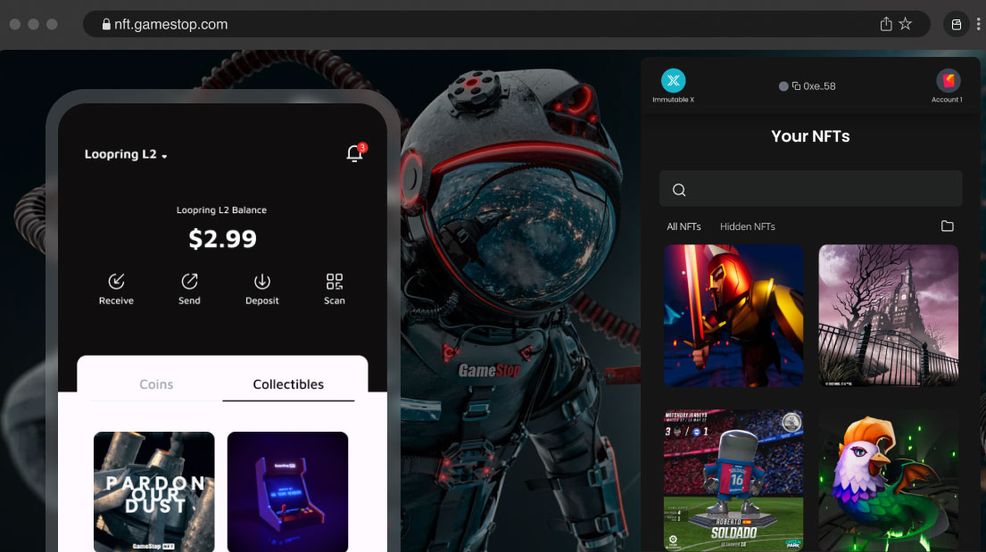Open the colorful bird creature NFT

pos(889,481)
